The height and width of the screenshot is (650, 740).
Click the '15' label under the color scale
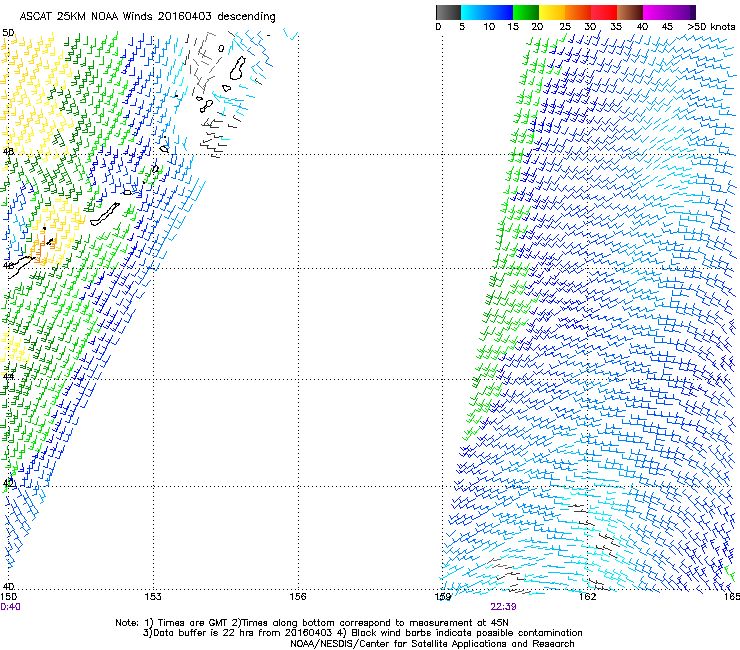[513, 27]
